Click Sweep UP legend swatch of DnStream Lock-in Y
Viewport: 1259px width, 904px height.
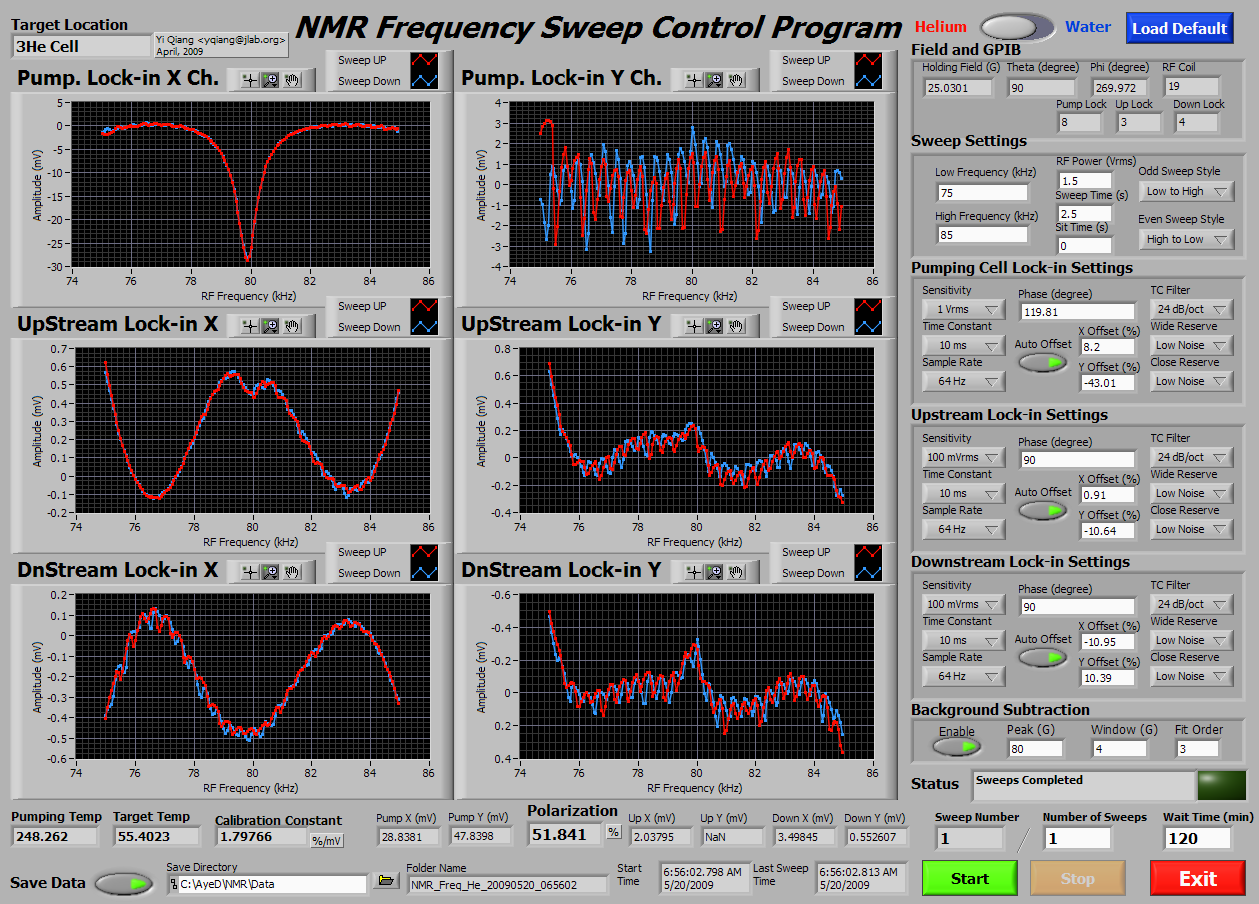869,553
